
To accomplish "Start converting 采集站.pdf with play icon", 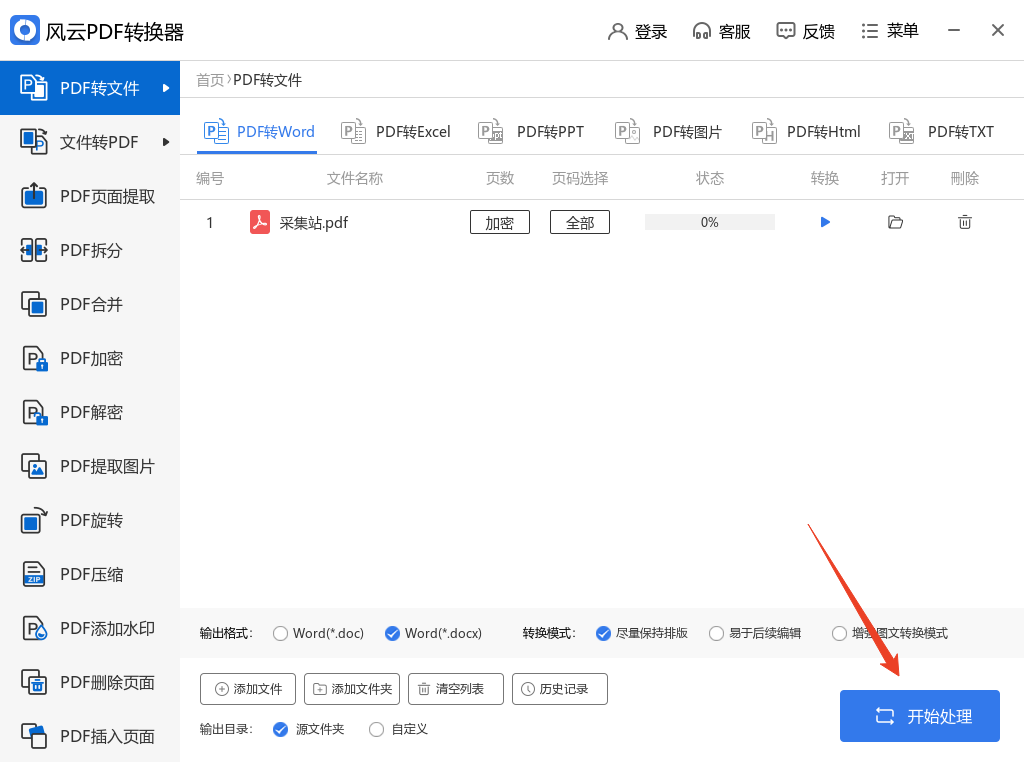I will point(825,223).
